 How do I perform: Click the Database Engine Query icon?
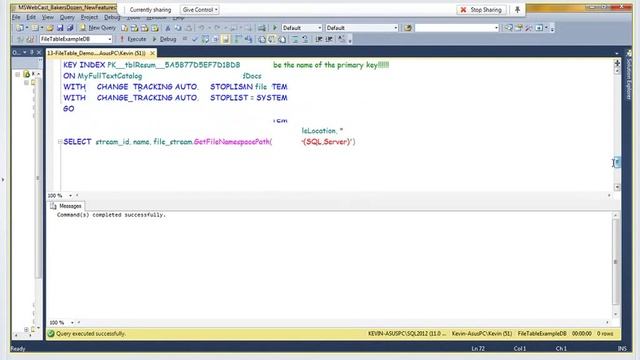(124, 28)
